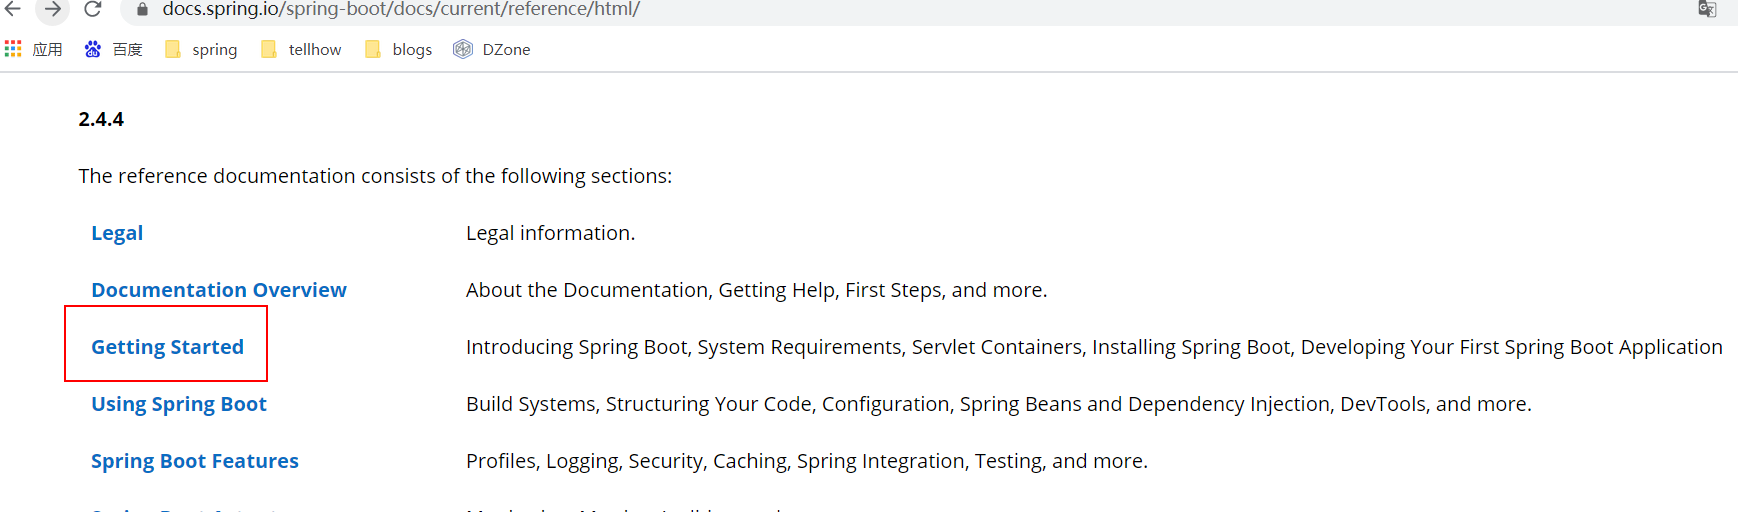This screenshot has height=512, width=1738.
Task: View site info via the lock icon
Action: click(x=142, y=9)
